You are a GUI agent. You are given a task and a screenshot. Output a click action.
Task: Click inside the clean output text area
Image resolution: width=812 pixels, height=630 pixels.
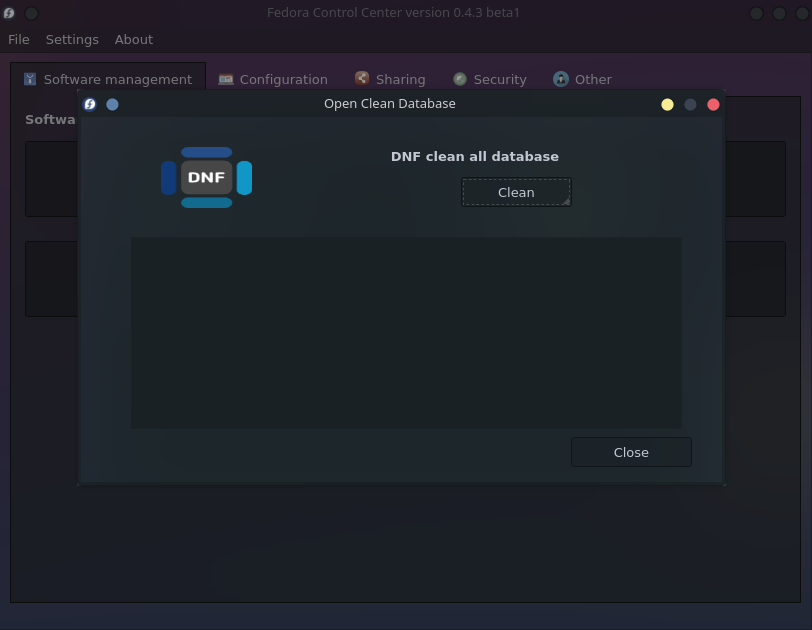[x=407, y=333]
